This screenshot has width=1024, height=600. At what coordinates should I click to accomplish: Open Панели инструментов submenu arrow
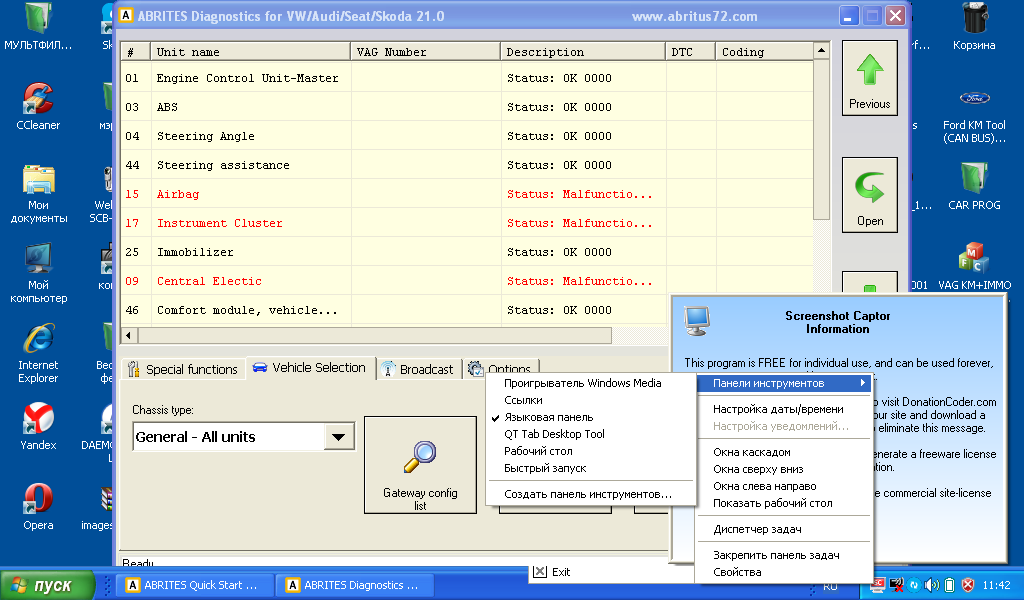point(863,383)
